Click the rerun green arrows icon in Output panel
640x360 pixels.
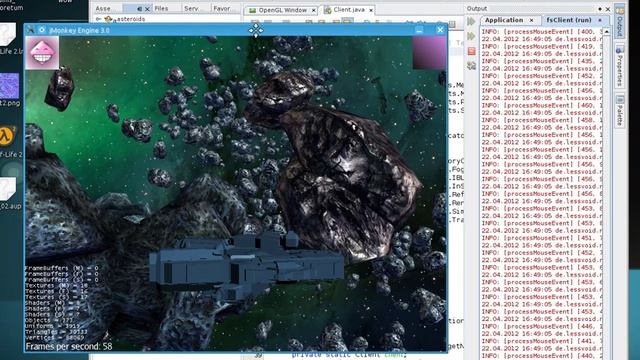(x=471, y=21)
